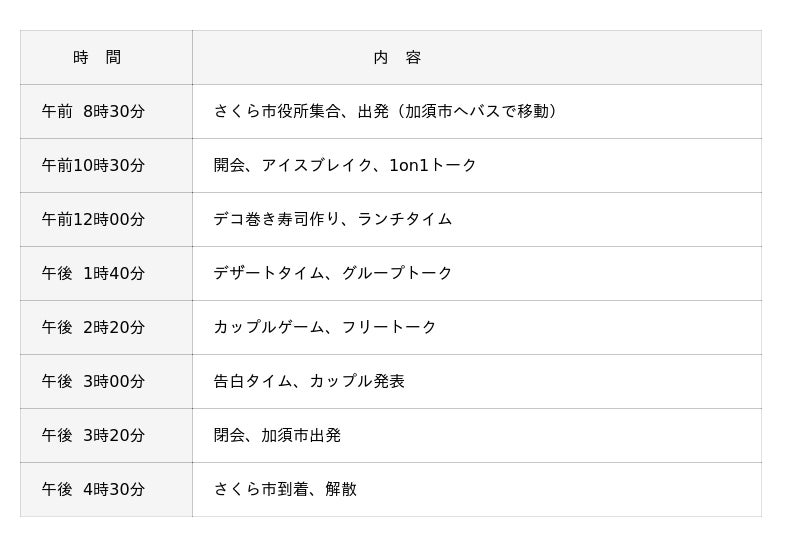
Task: Select the 午前10時30分 time cell
Action: tap(93, 166)
